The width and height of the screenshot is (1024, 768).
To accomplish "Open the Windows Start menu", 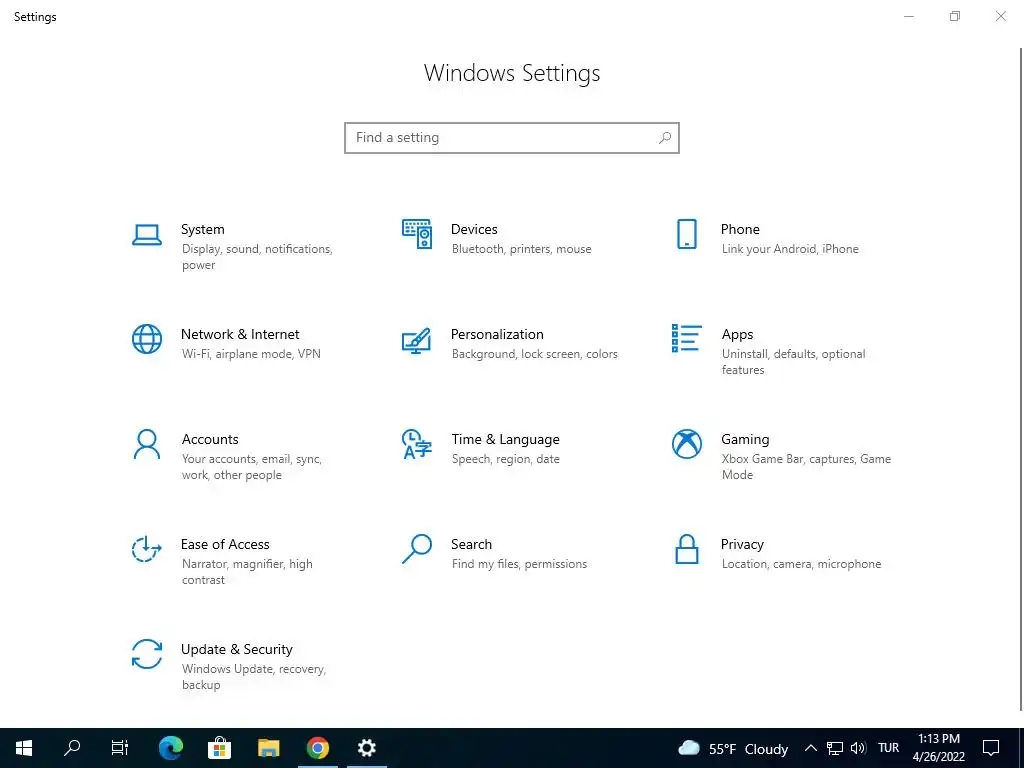I will [24, 748].
